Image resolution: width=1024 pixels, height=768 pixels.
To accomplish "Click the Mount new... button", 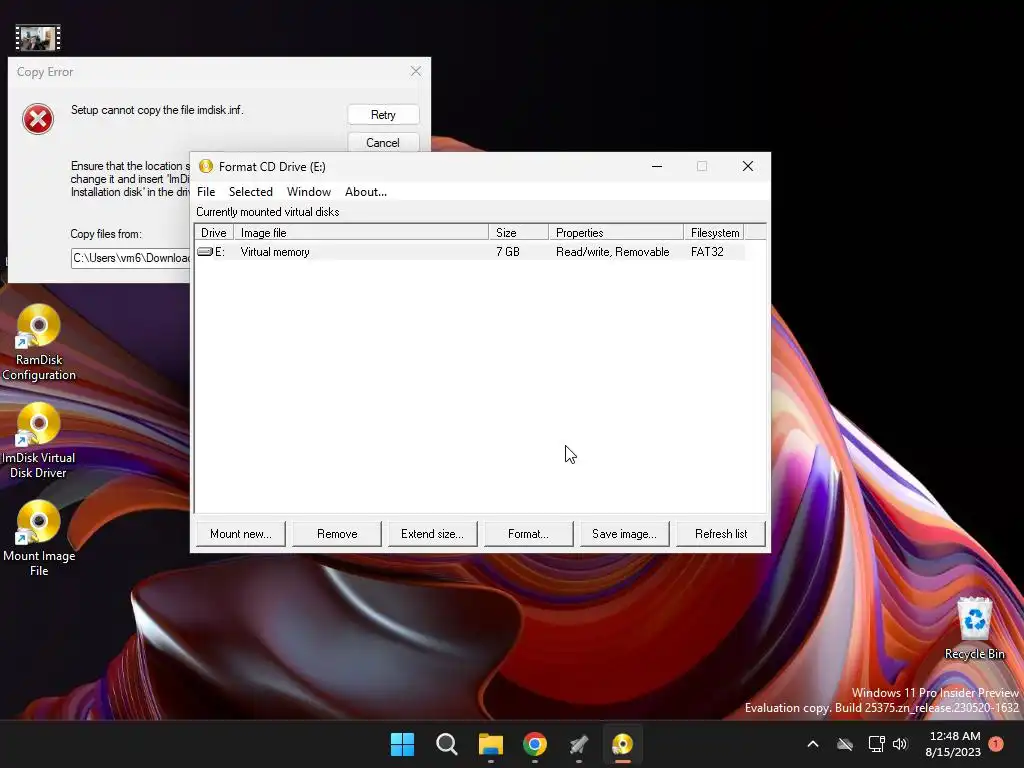I will pyautogui.click(x=241, y=534).
